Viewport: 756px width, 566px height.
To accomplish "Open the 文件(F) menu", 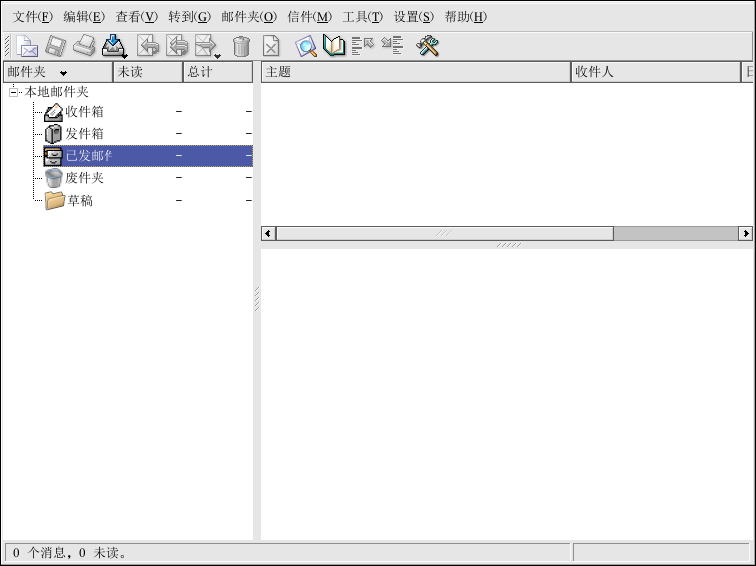I will [33, 17].
